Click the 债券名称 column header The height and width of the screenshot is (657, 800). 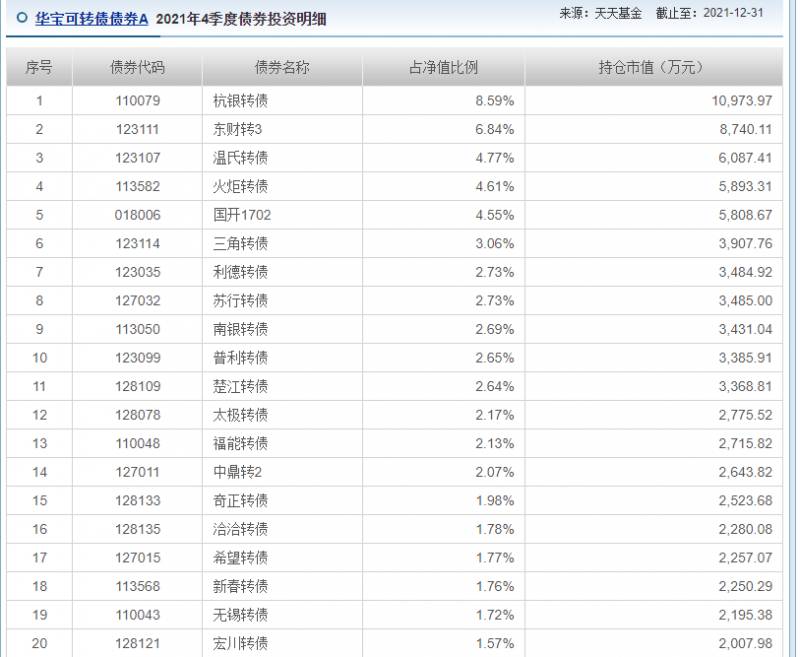coord(282,67)
